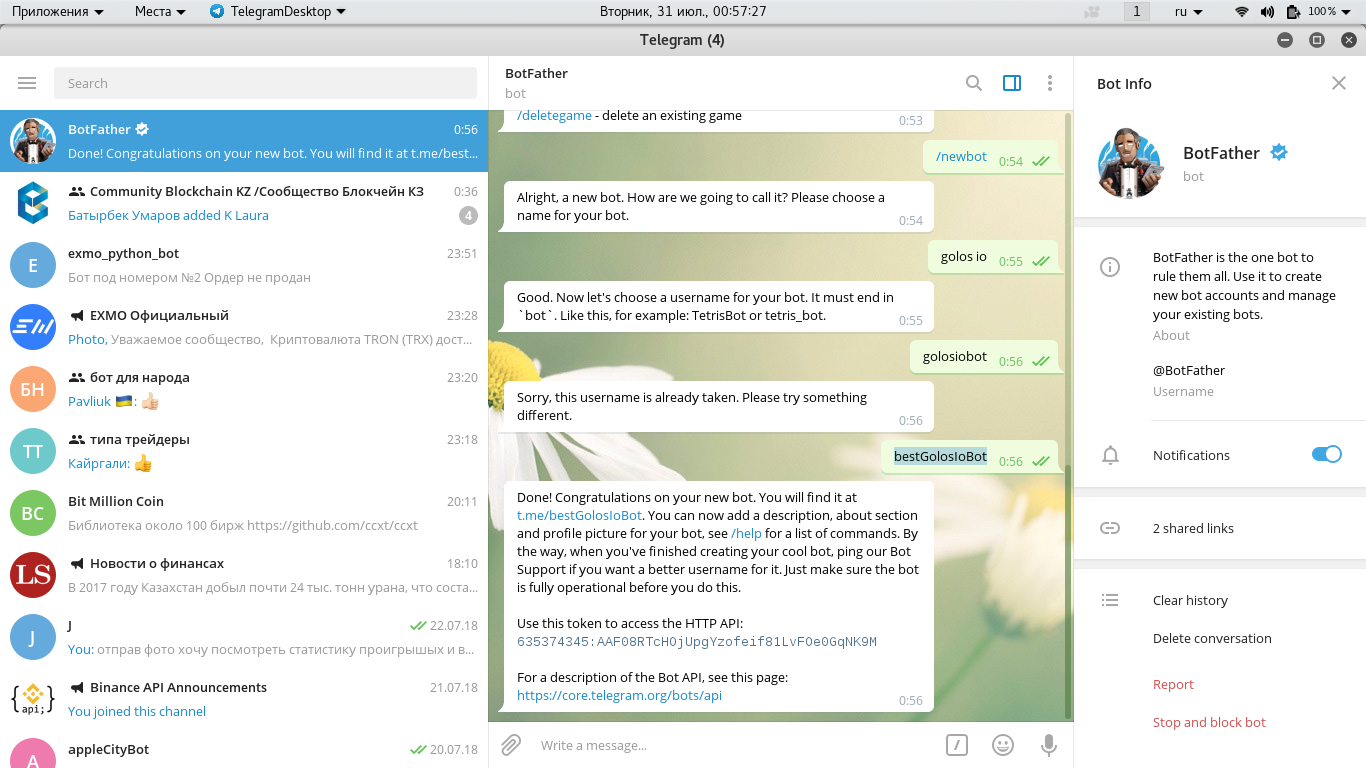Click the BotFather chat header title
Screen dimensions: 1366x768
pyautogui.click(x=536, y=73)
